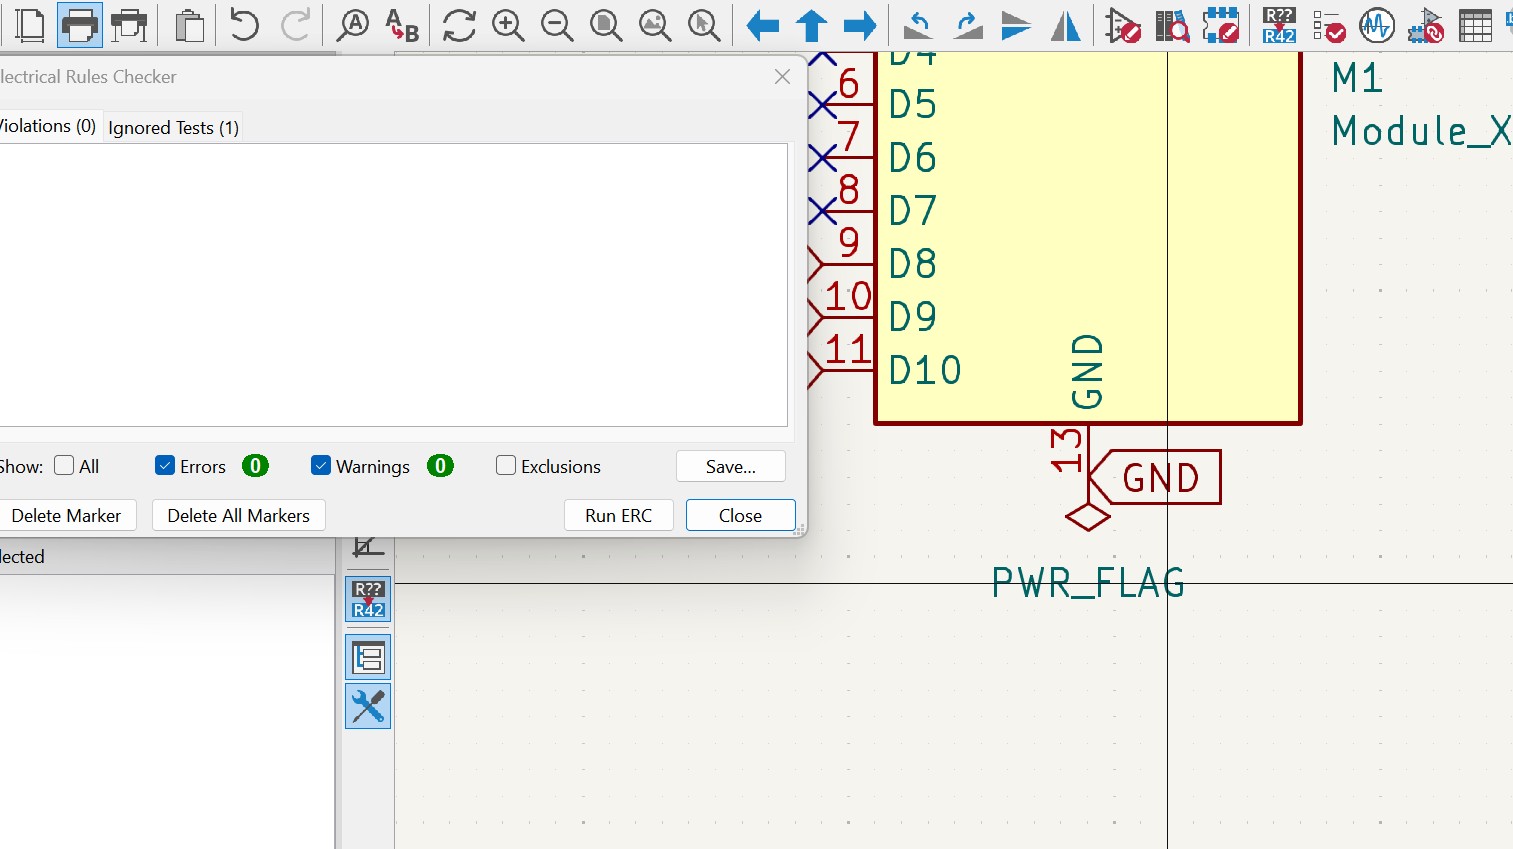This screenshot has width=1513, height=849.
Task: Zoom in on the schematic
Action: [508, 25]
